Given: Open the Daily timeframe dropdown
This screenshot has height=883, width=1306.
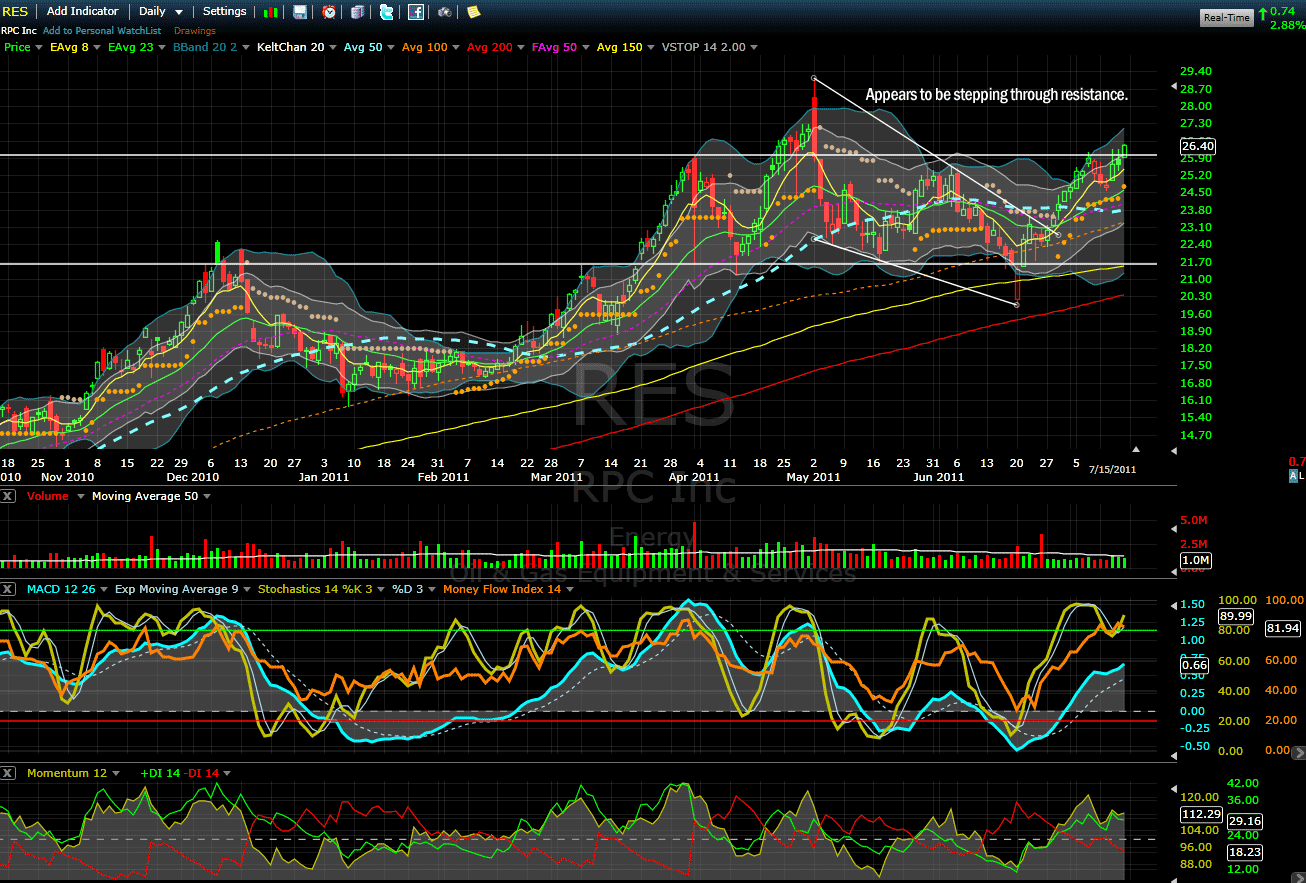Looking at the screenshot, I should 161,12.
